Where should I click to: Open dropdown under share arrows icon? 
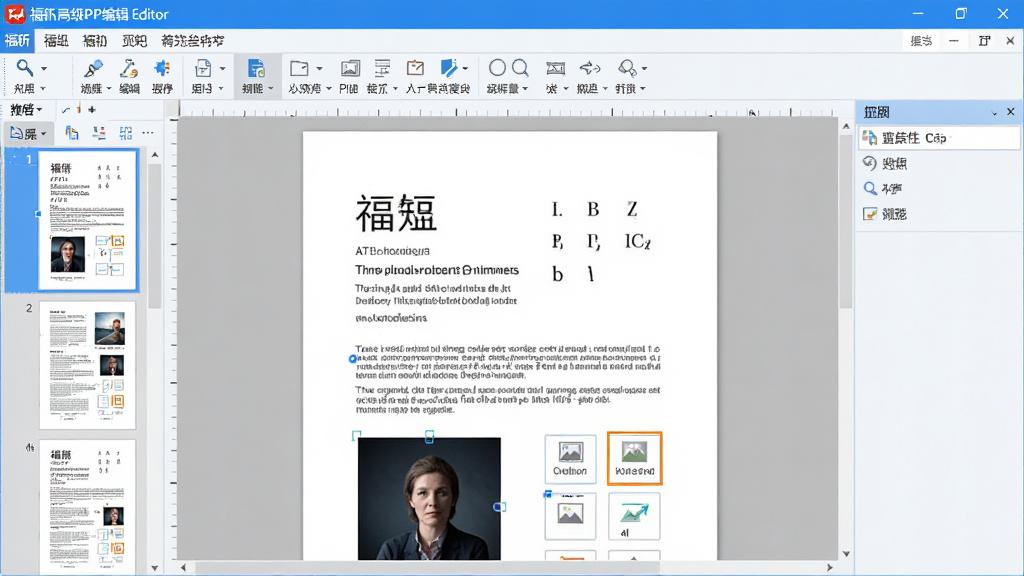(605, 89)
